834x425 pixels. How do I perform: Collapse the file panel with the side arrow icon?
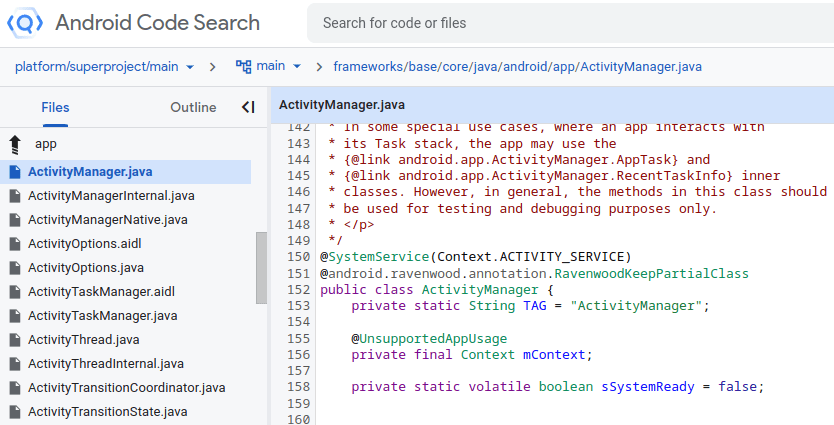[248, 107]
